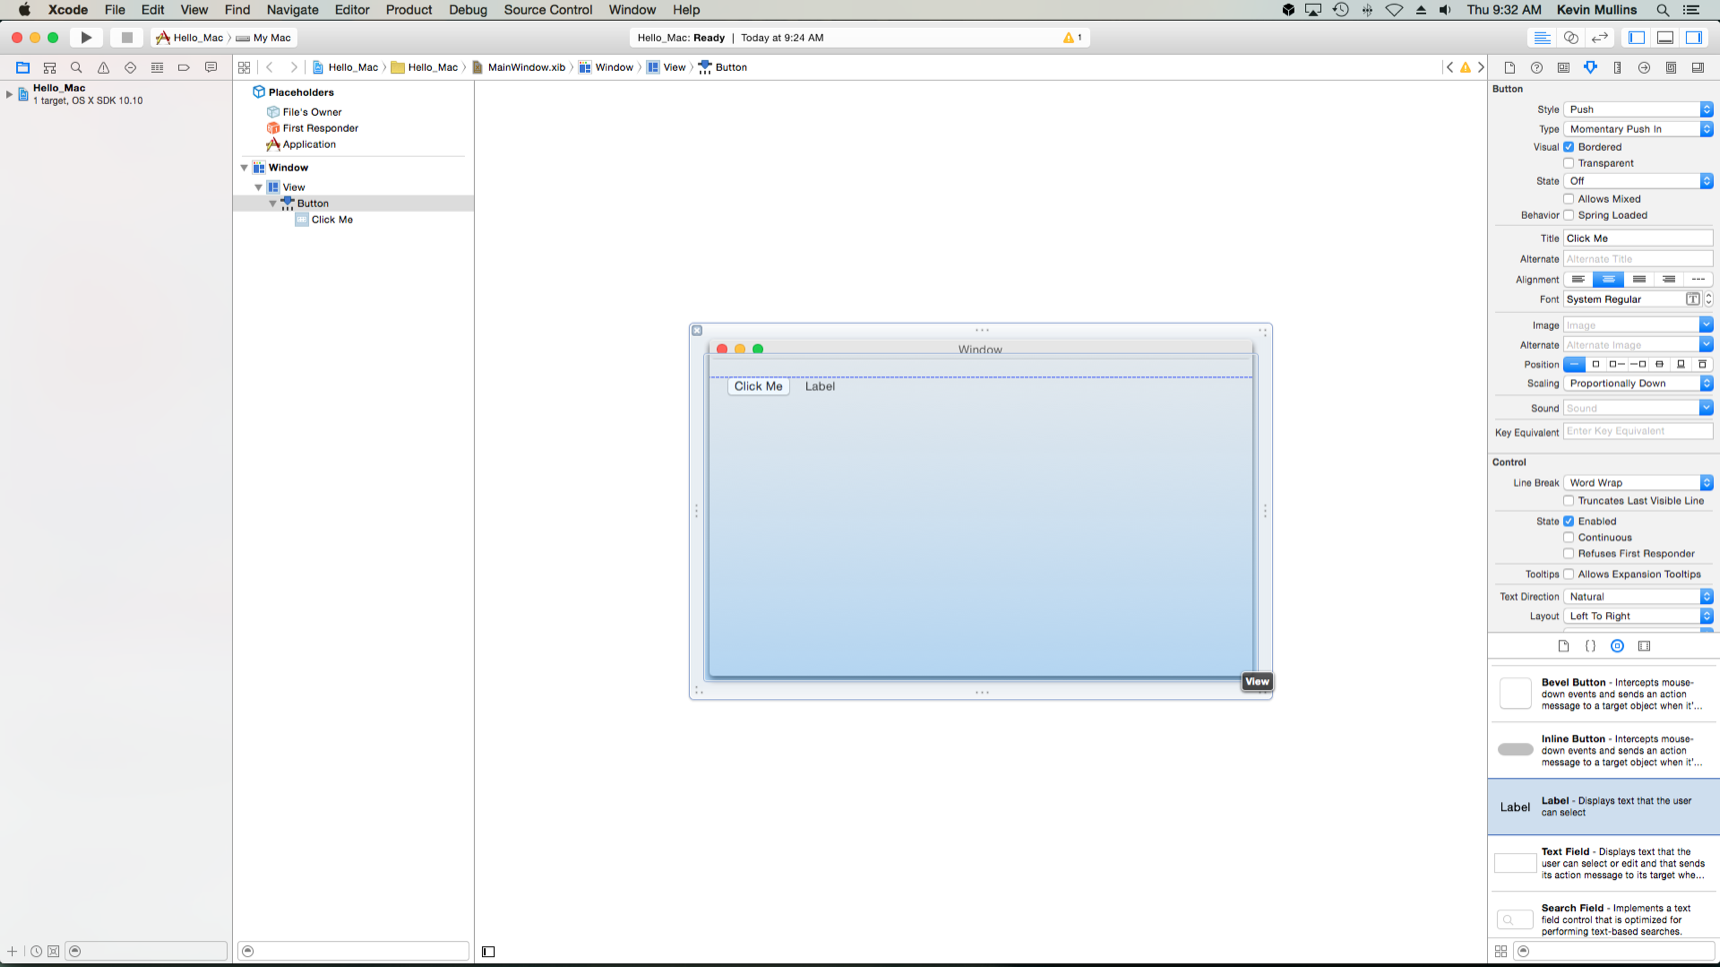Screen dimensions: 1720x967
Task: Expand the Hello_Mac project in navigator
Action: (x=9, y=94)
